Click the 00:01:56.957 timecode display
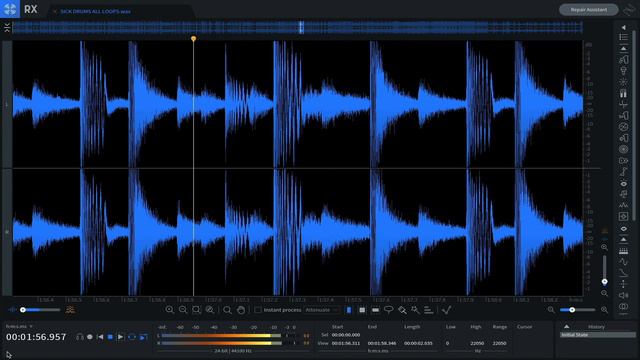 pyautogui.click(x=36, y=337)
